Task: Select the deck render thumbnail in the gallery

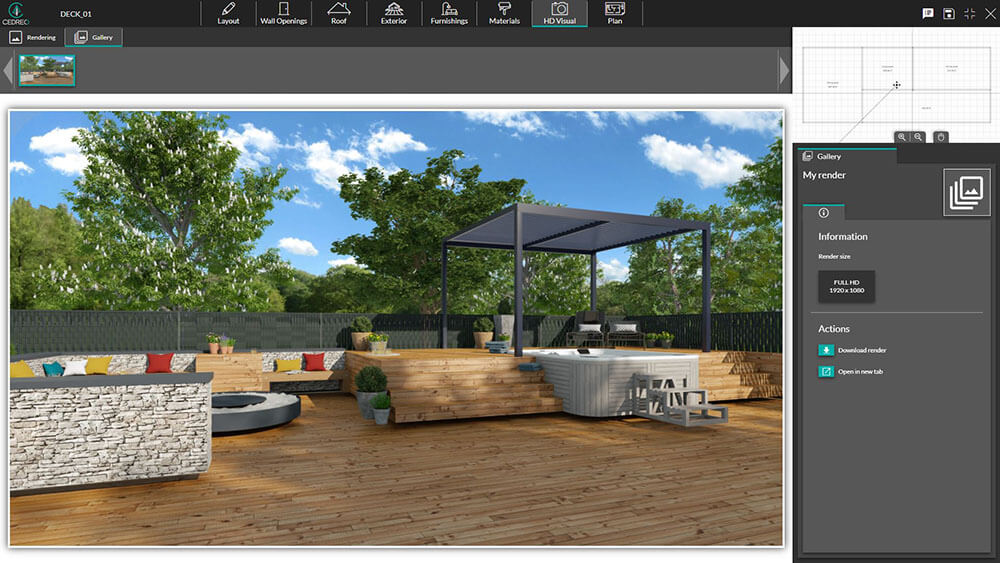Action: [46, 70]
